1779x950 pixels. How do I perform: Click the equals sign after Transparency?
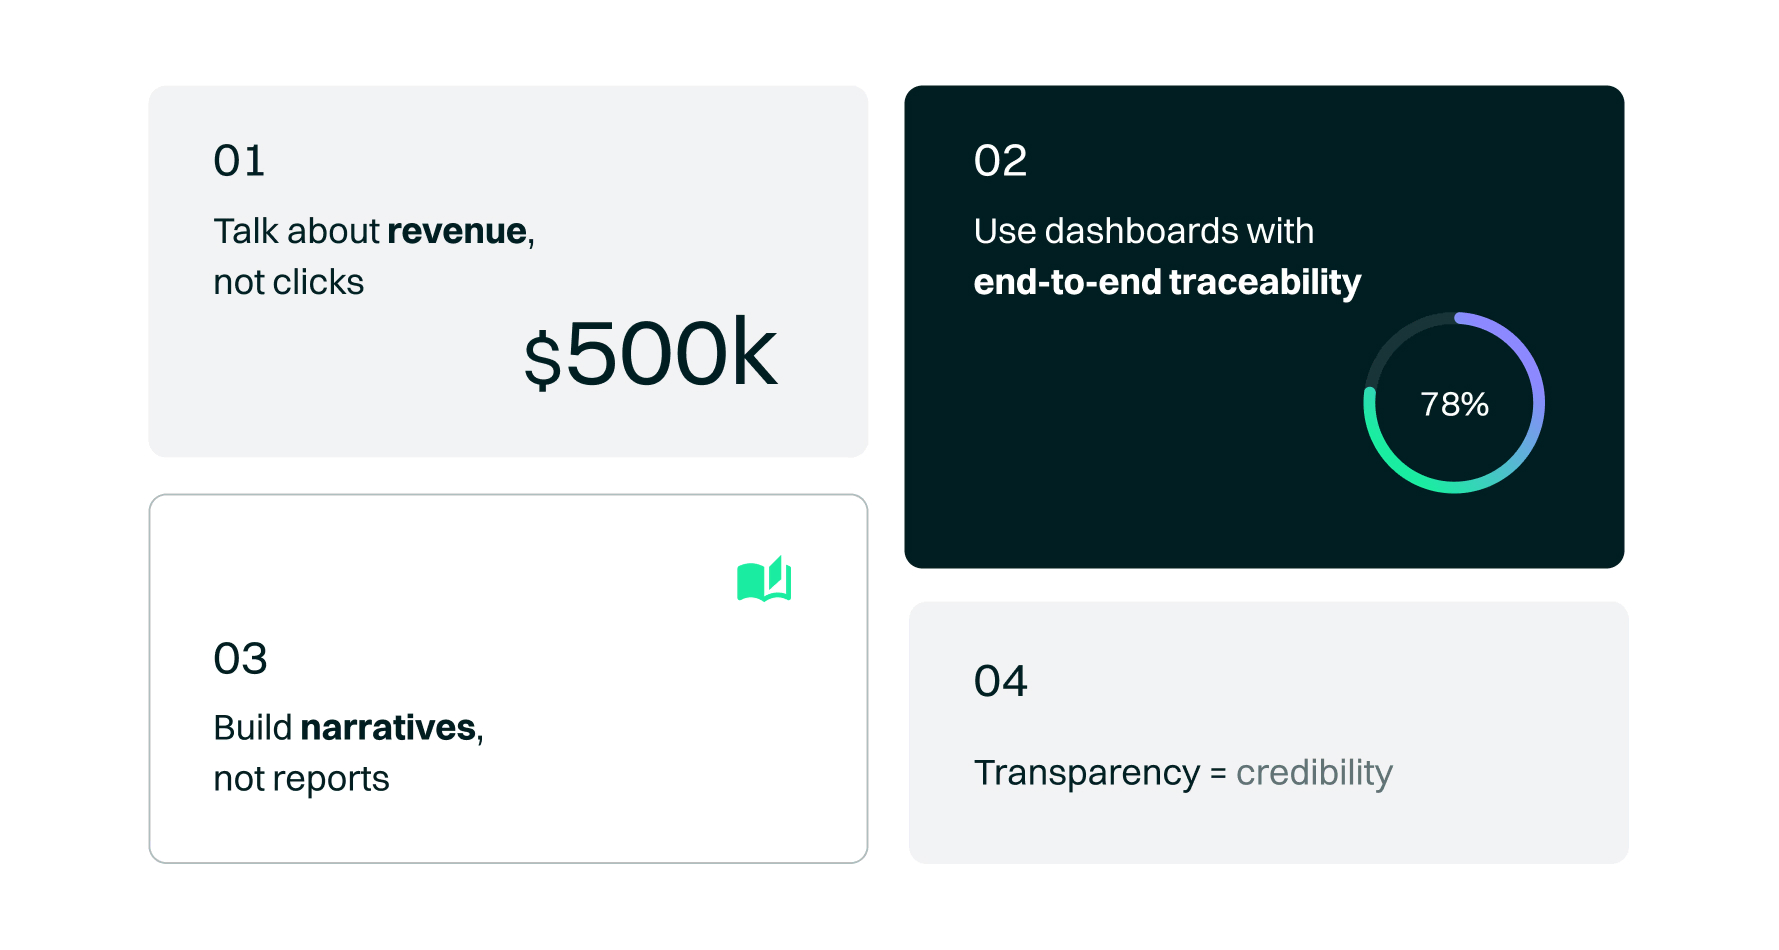click(1218, 774)
